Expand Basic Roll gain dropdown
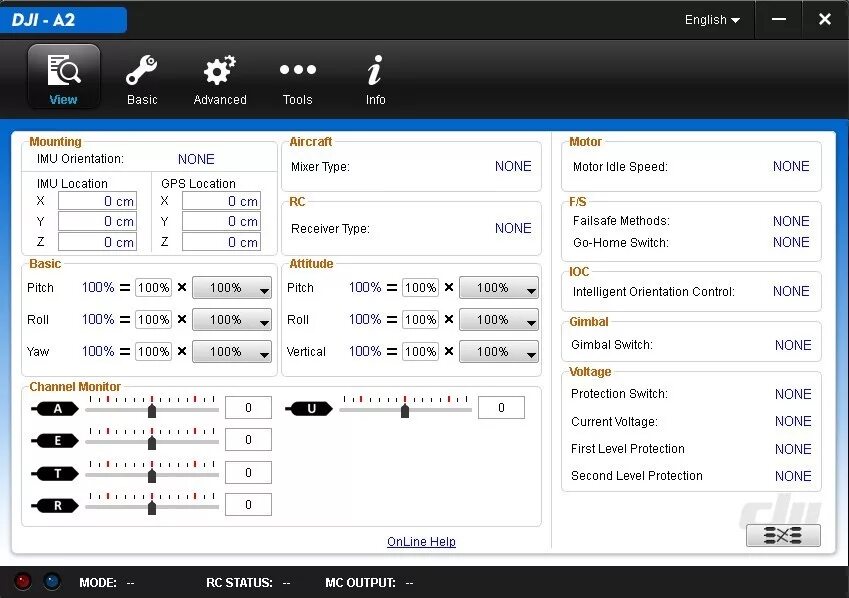Image resolution: width=849 pixels, height=598 pixels. tap(232, 320)
